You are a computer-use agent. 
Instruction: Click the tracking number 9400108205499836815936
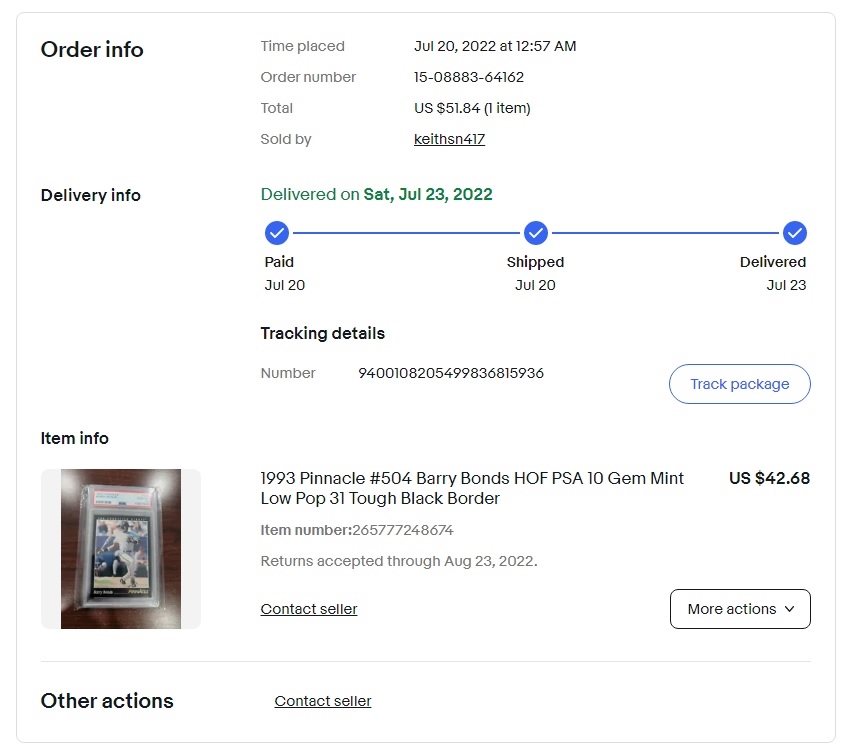(x=451, y=373)
